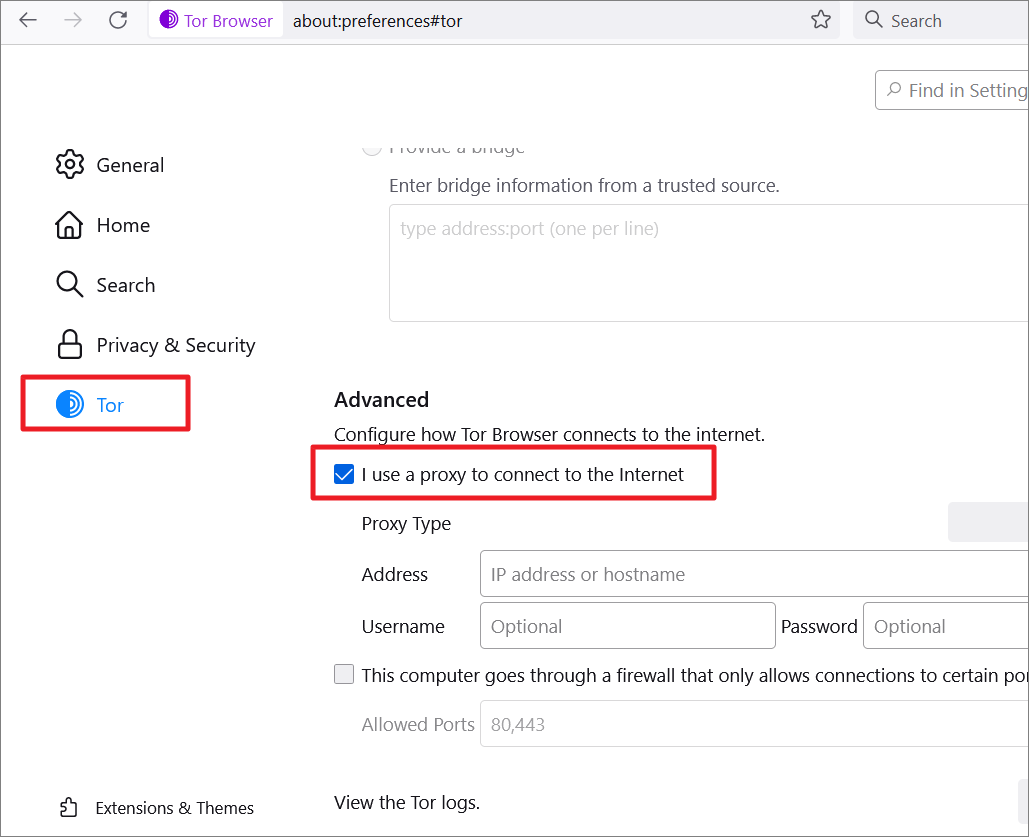This screenshot has height=837, width=1029.
Task: Click the 'Tor Browser' label in the URL bar
Action: [x=228, y=21]
